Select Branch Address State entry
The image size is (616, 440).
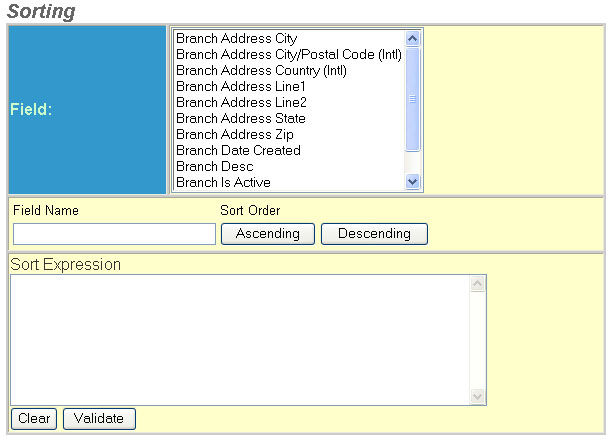pos(241,119)
